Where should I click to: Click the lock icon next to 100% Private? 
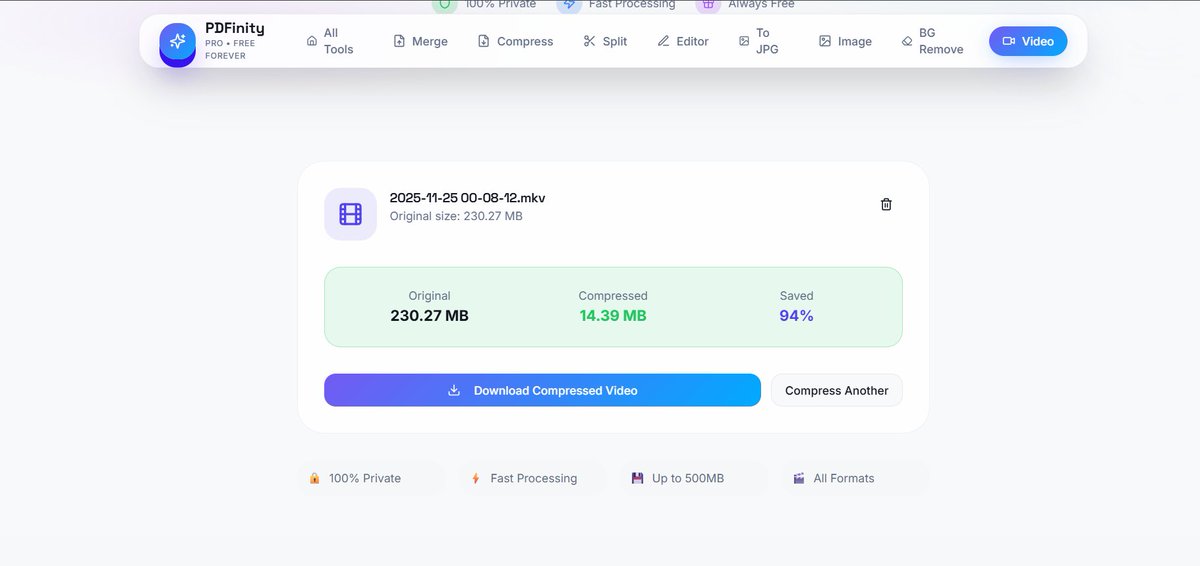(x=315, y=478)
